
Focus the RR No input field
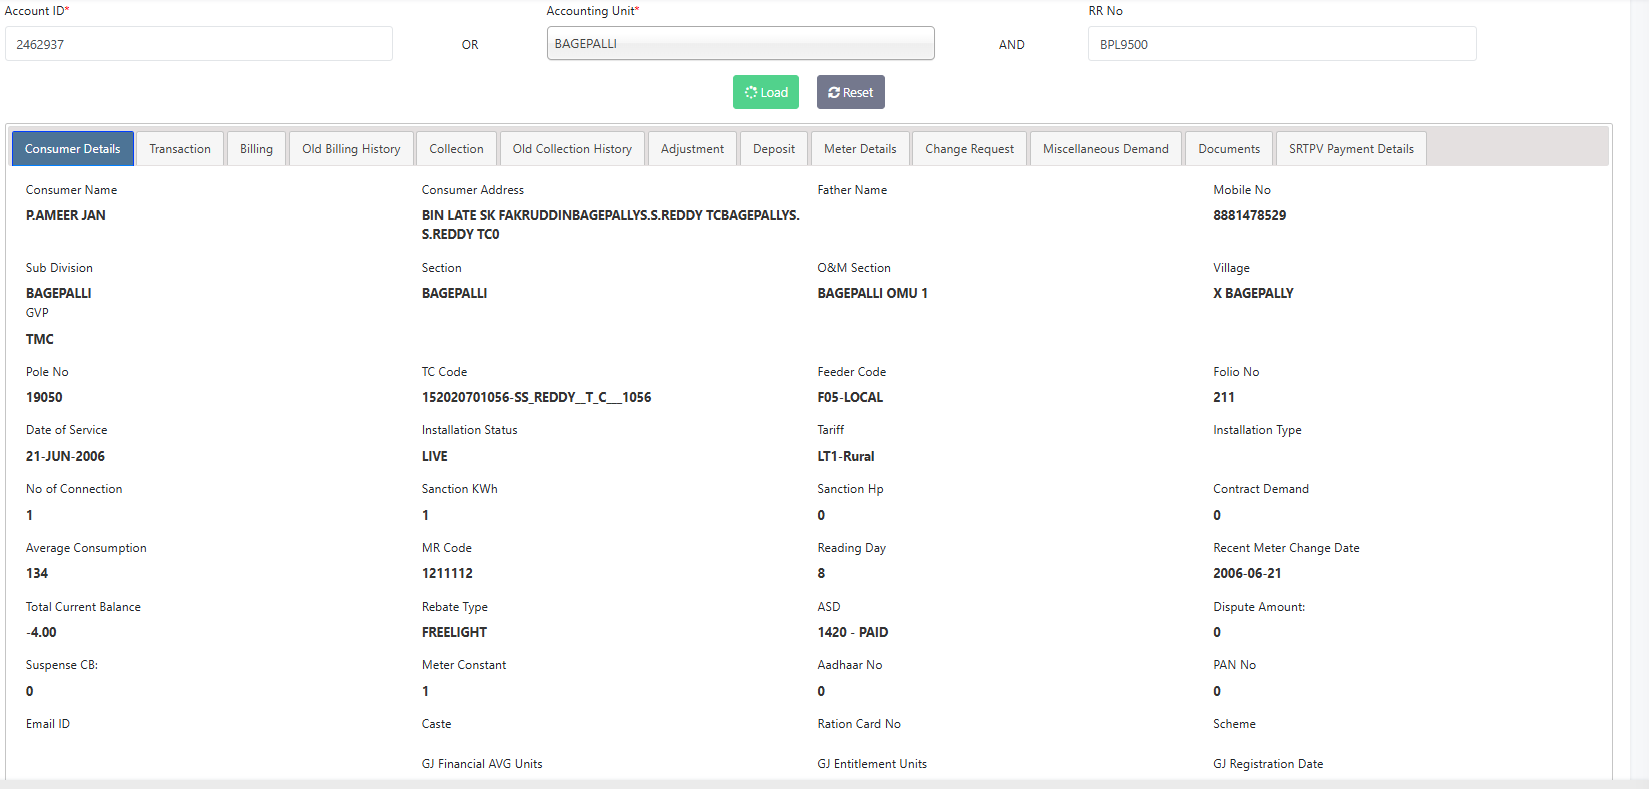coord(1282,44)
